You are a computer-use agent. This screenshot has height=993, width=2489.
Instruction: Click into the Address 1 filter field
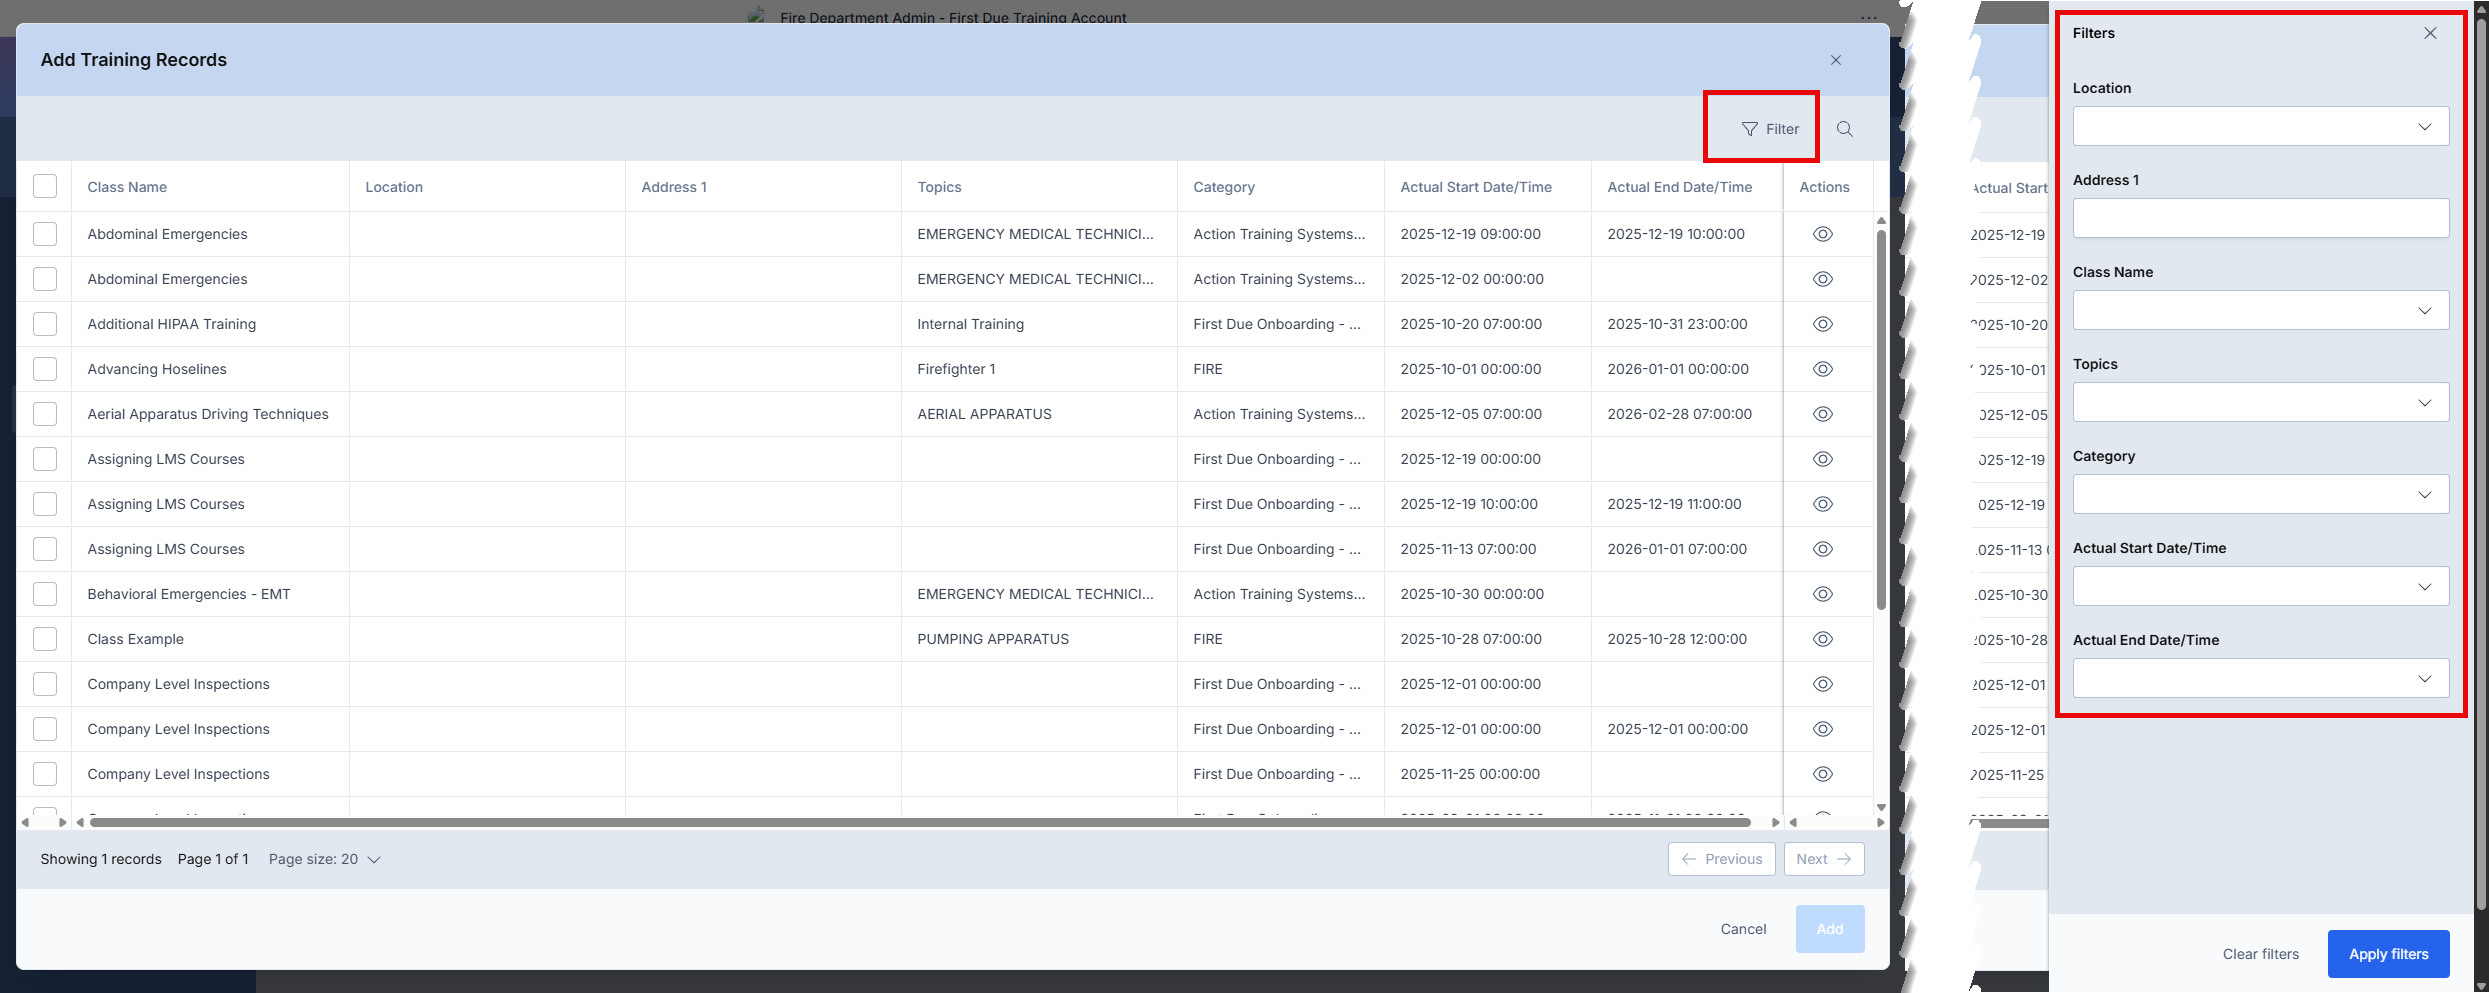[x=2260, y=219]
